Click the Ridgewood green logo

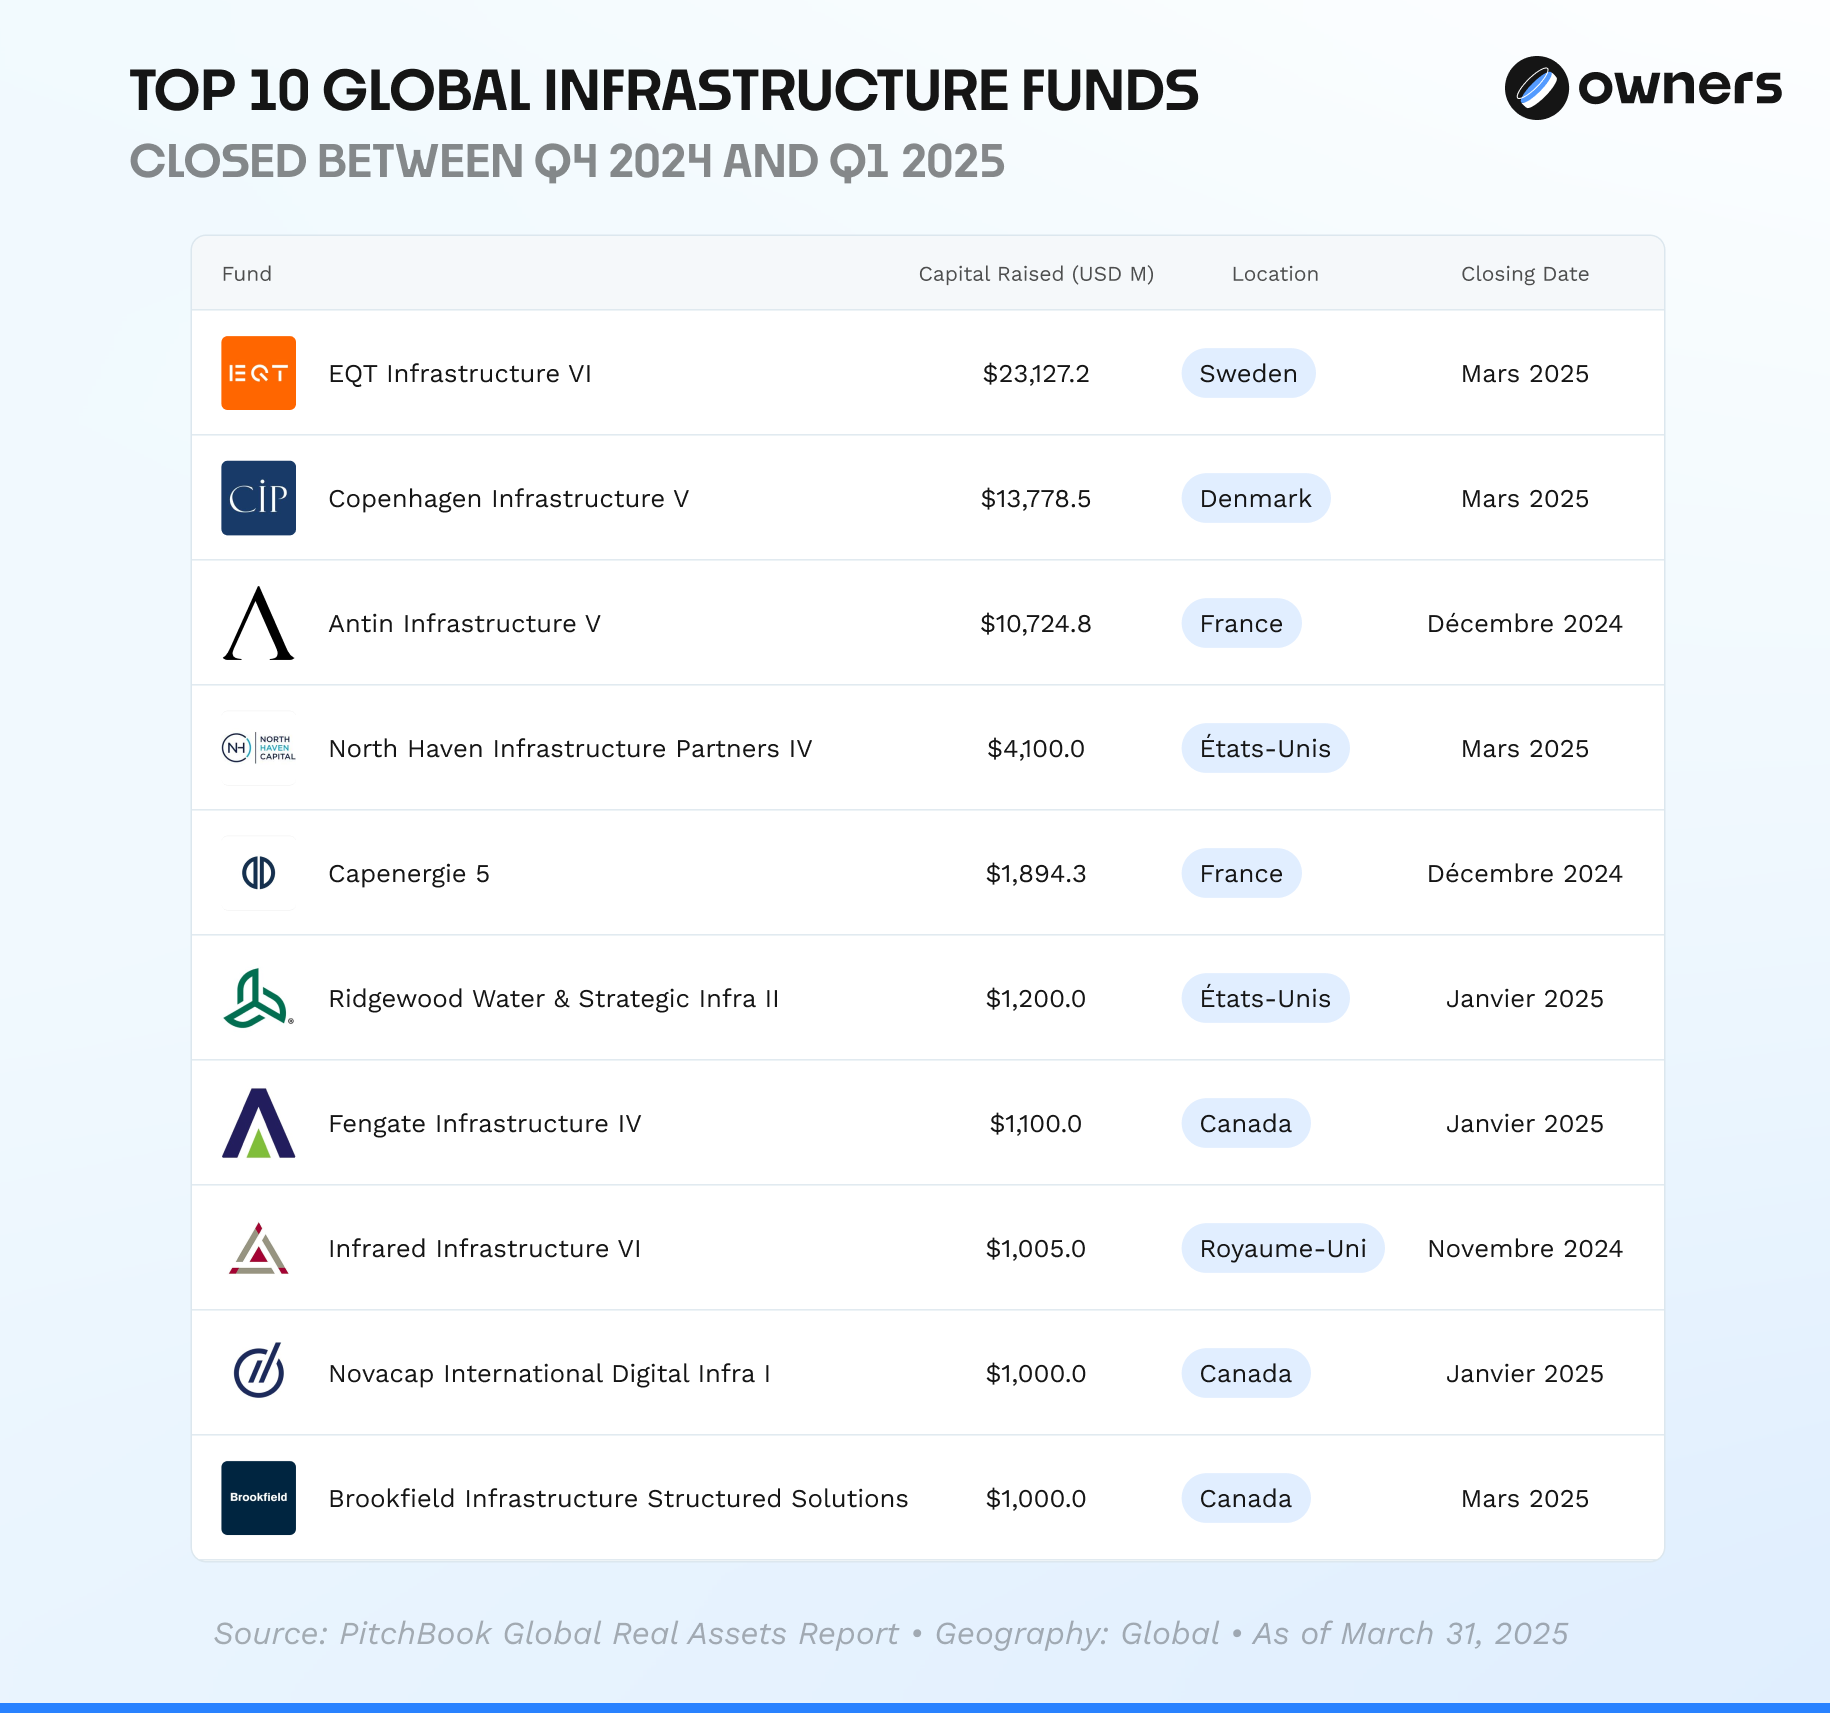[258, 998]
